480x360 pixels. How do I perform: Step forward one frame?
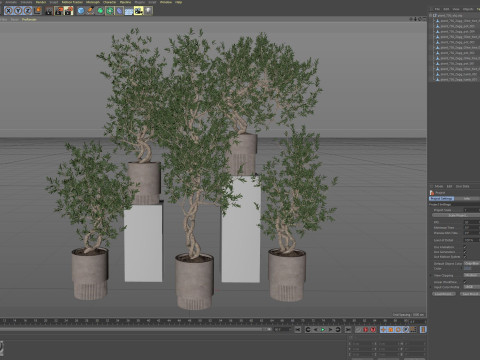tap(330, 329)
